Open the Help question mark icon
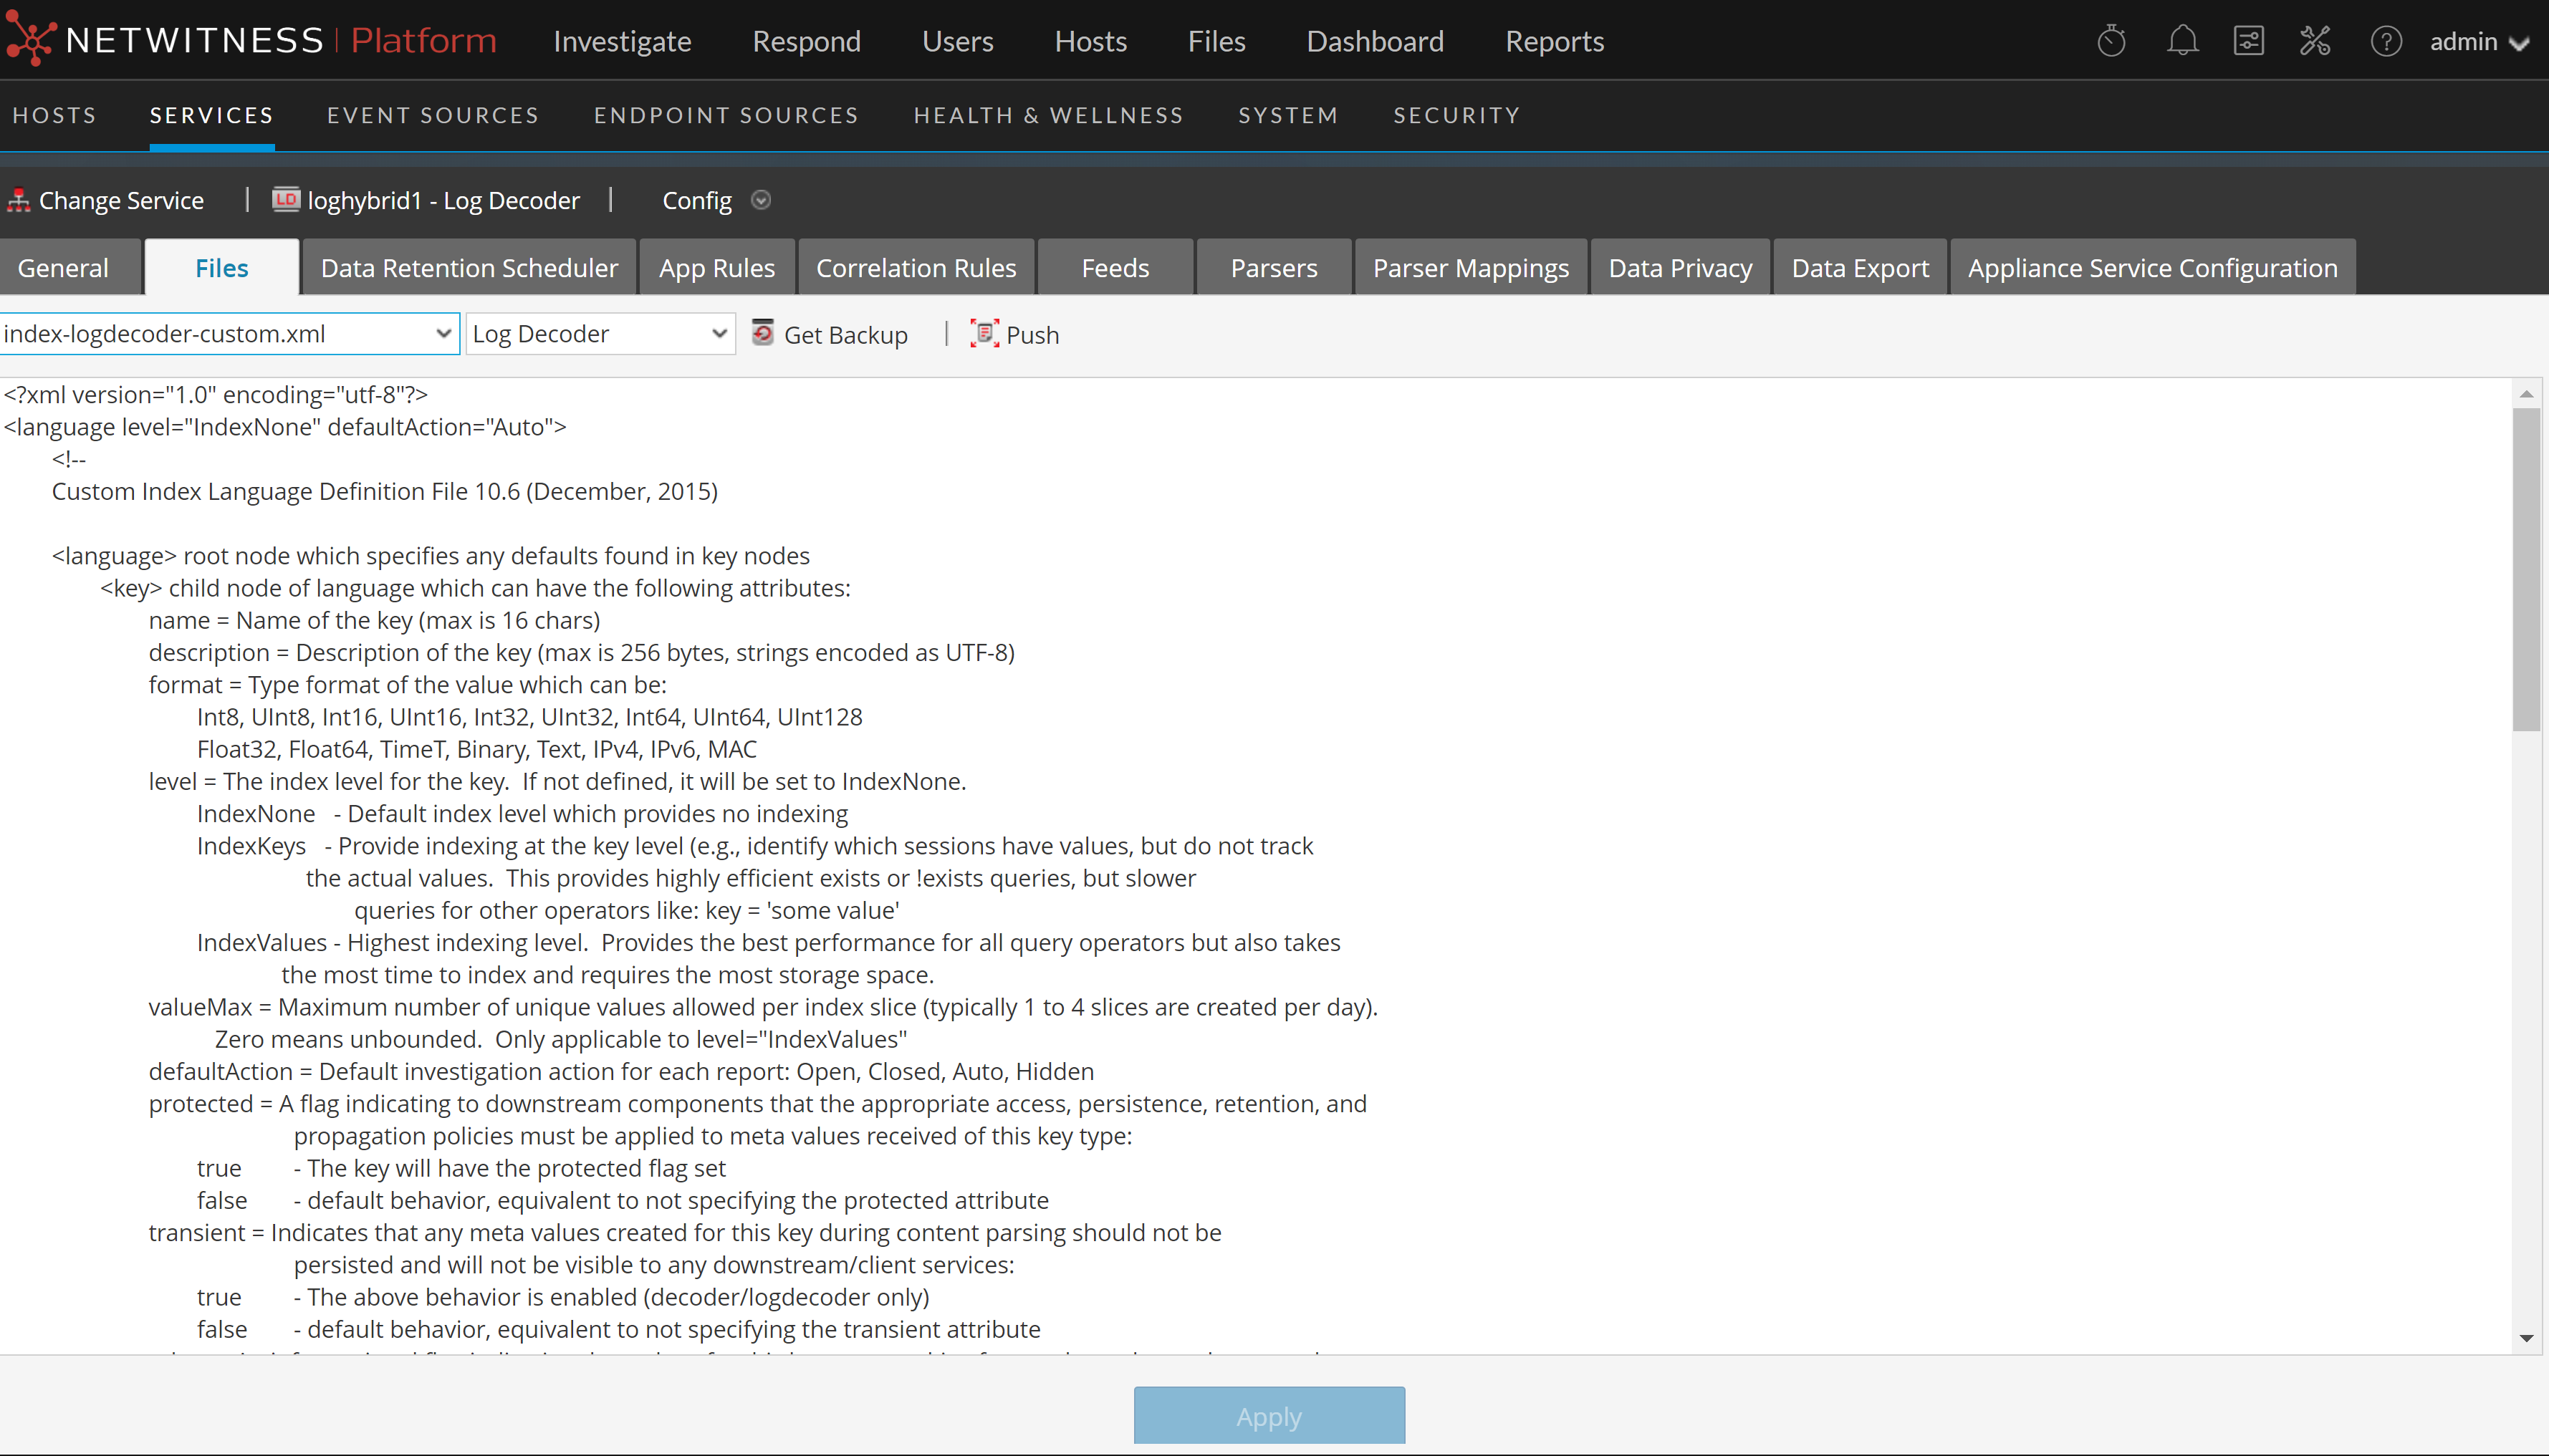The height and width of the screenshot is (1456, 2549). tap(2386, 41)
